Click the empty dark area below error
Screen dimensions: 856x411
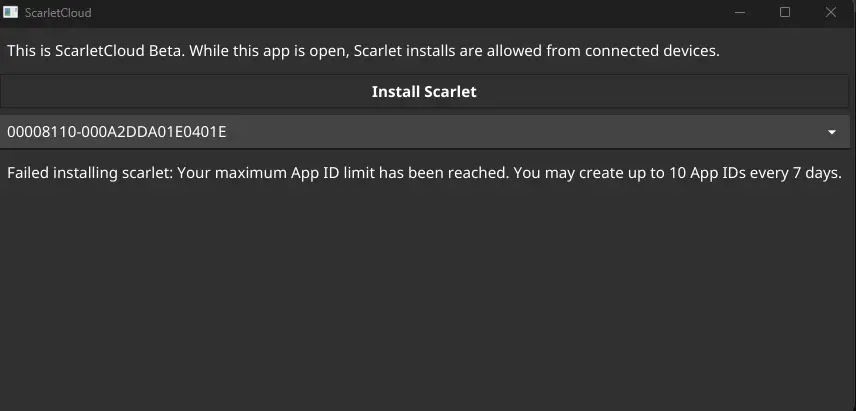coord(426,295)
